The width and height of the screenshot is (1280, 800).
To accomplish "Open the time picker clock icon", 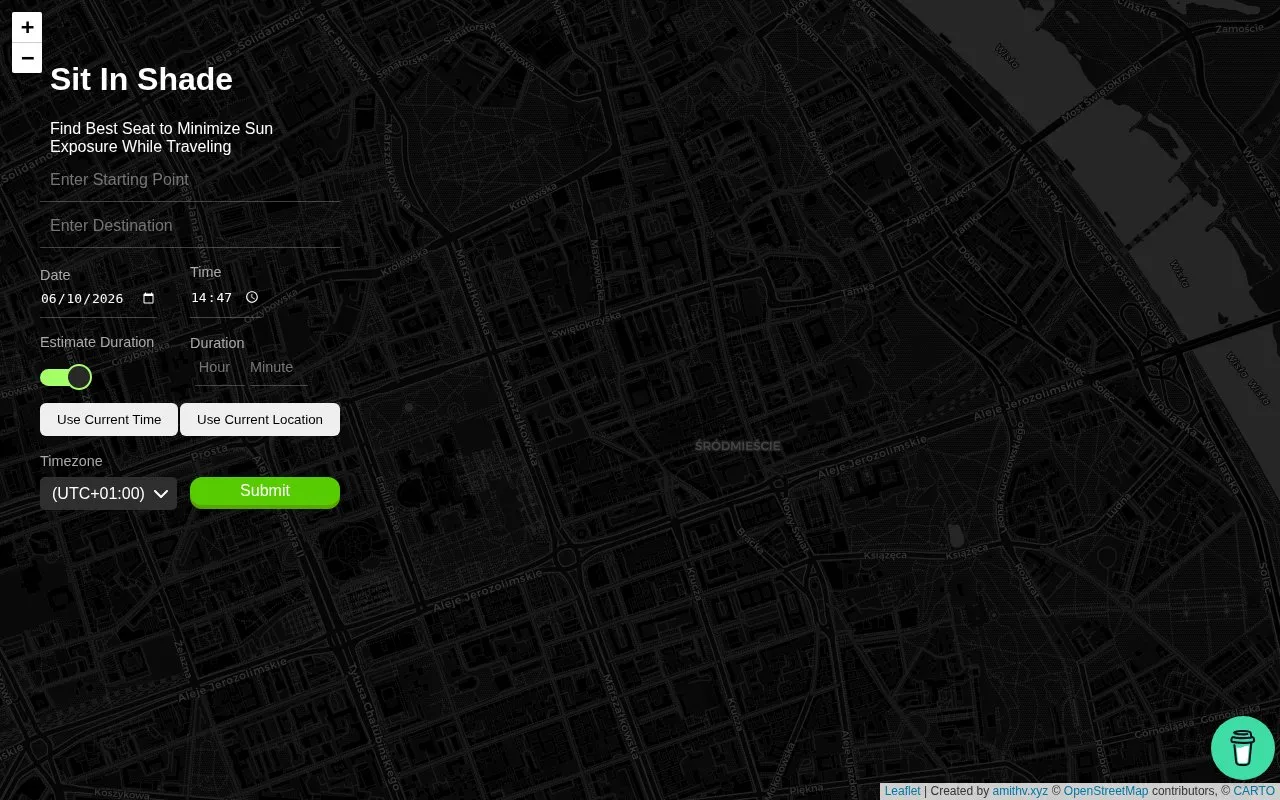I will [x=252, y=297].
